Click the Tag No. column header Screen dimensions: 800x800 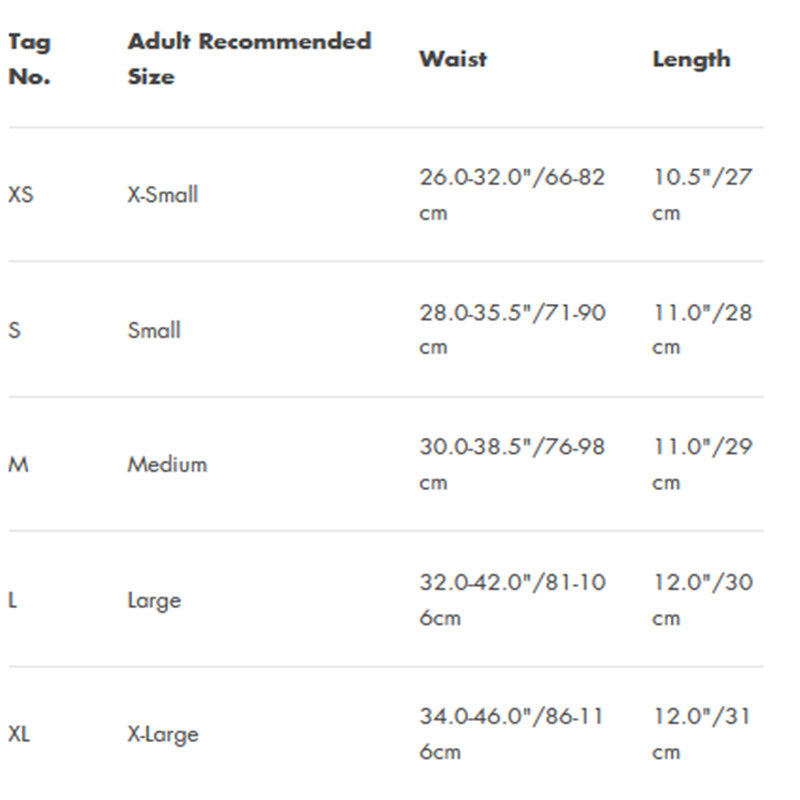(x=30, y=59)
